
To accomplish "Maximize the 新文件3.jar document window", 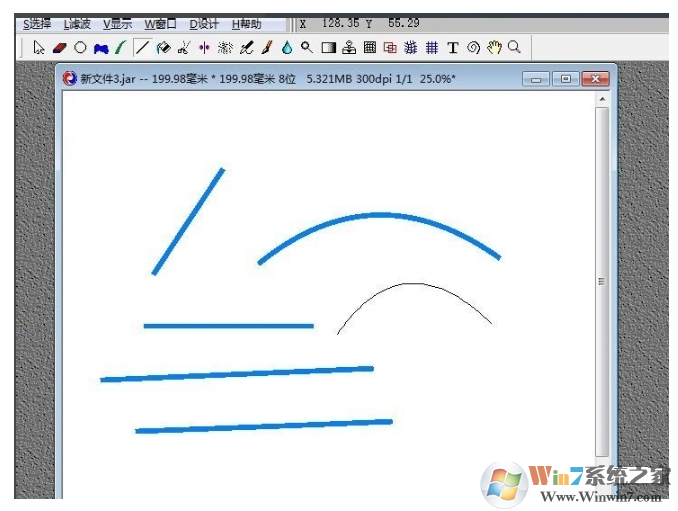I will click(565, 78).
